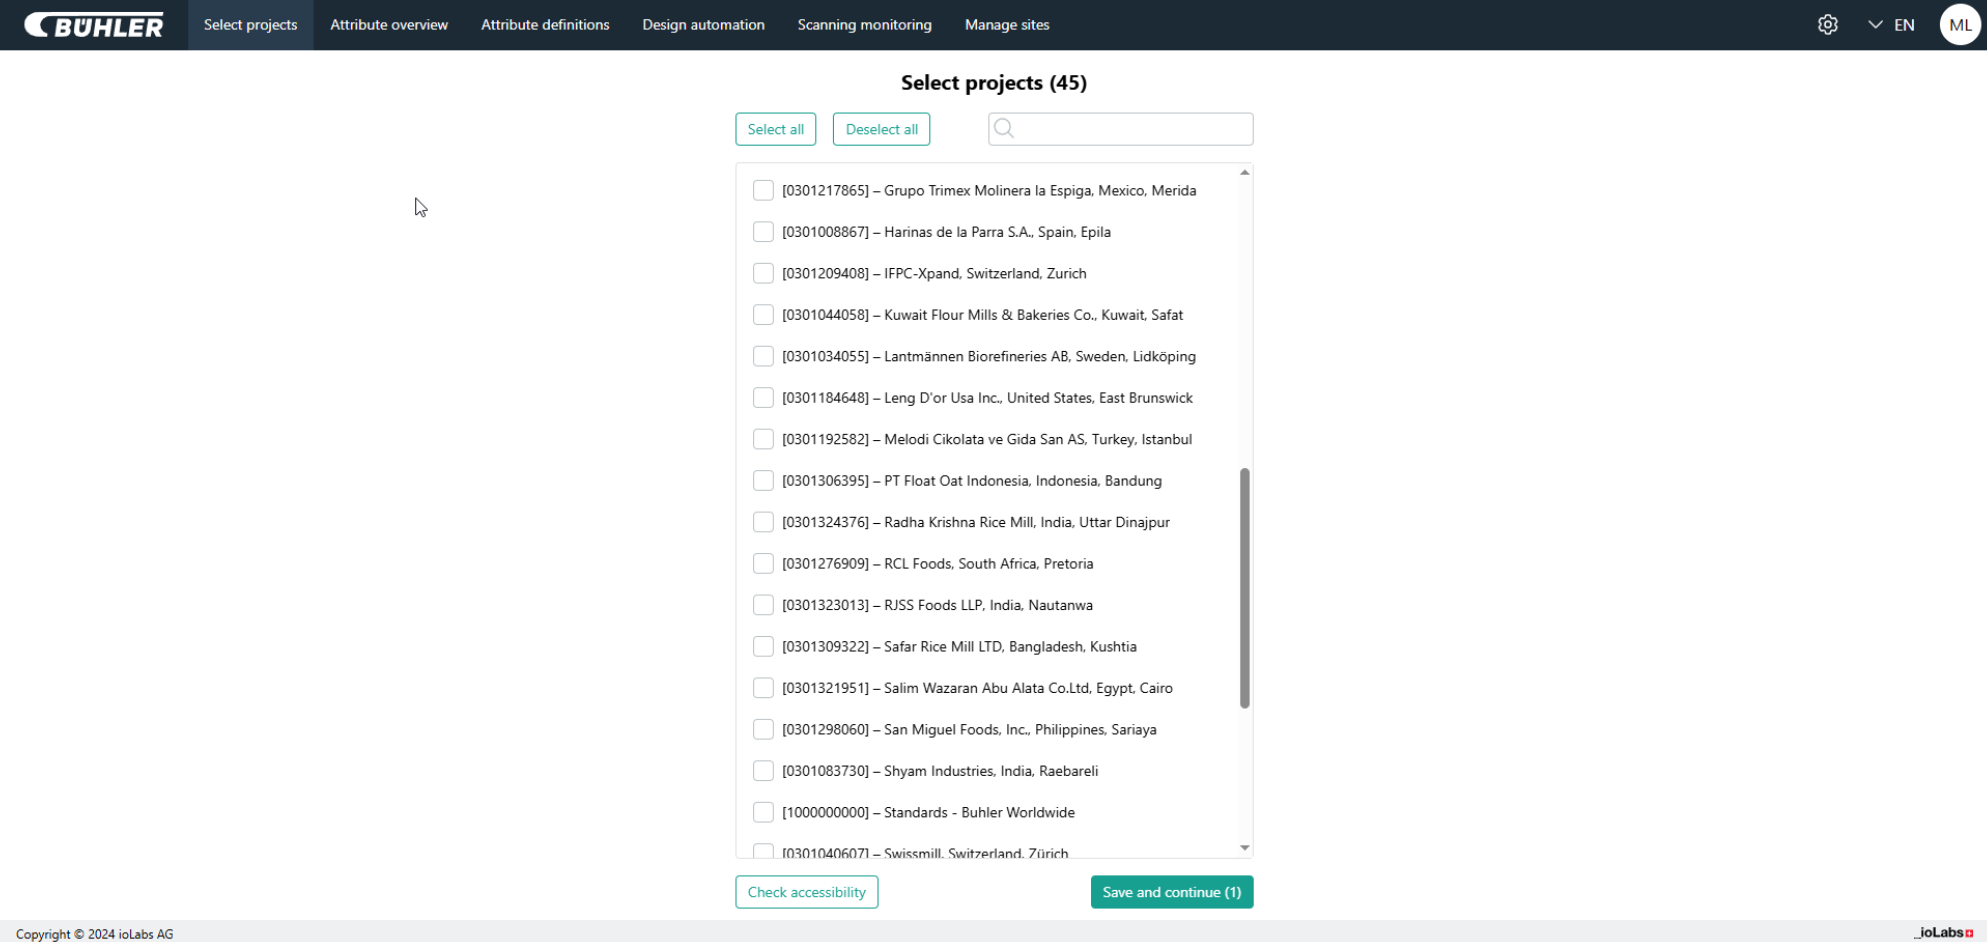The width and height of the screenshot is (1987, 942).
Task: Click the Bühler logo
Action: (94, 25)
